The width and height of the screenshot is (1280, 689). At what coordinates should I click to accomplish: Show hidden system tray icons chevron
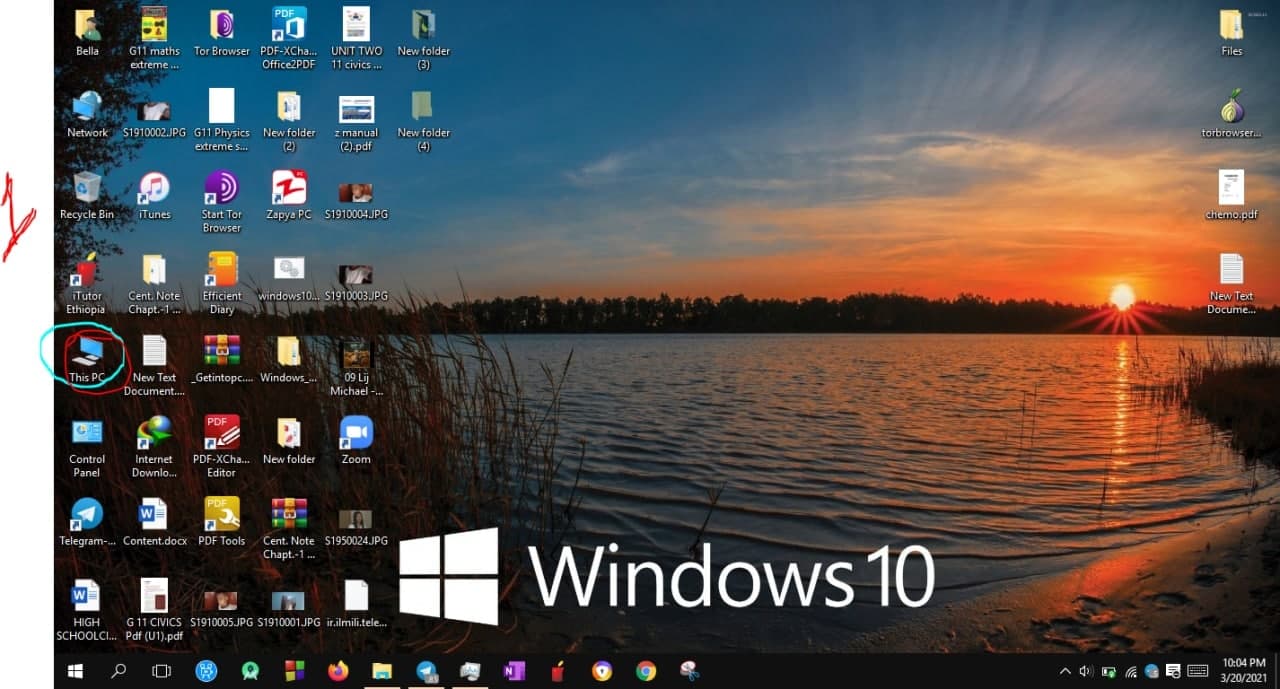[1065, 671]
